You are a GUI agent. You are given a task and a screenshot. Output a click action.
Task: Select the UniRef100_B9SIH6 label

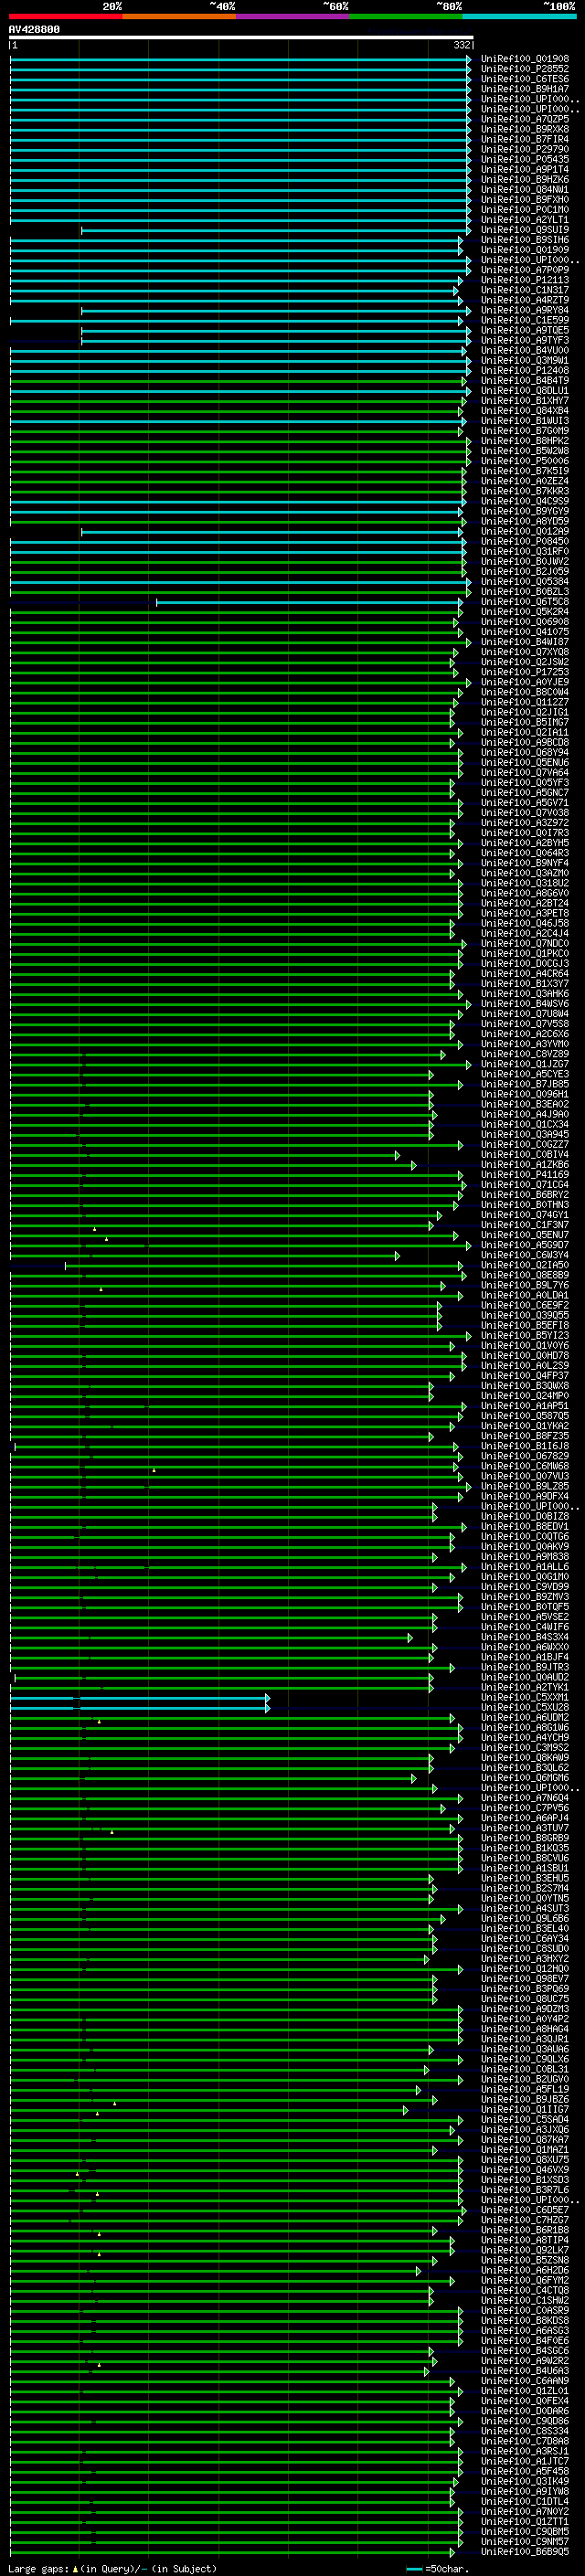coord(525,240)
